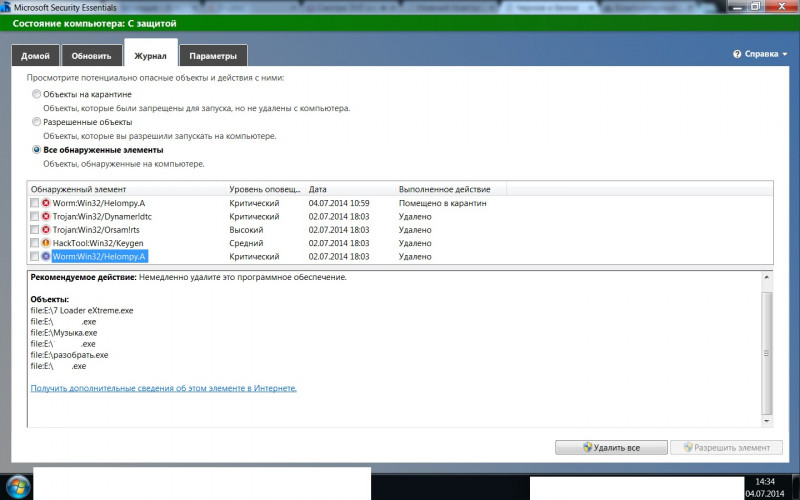
Task: Click the red alert icon of the 04.07.2014 Helompy.A row
Action: coord(46,203)
